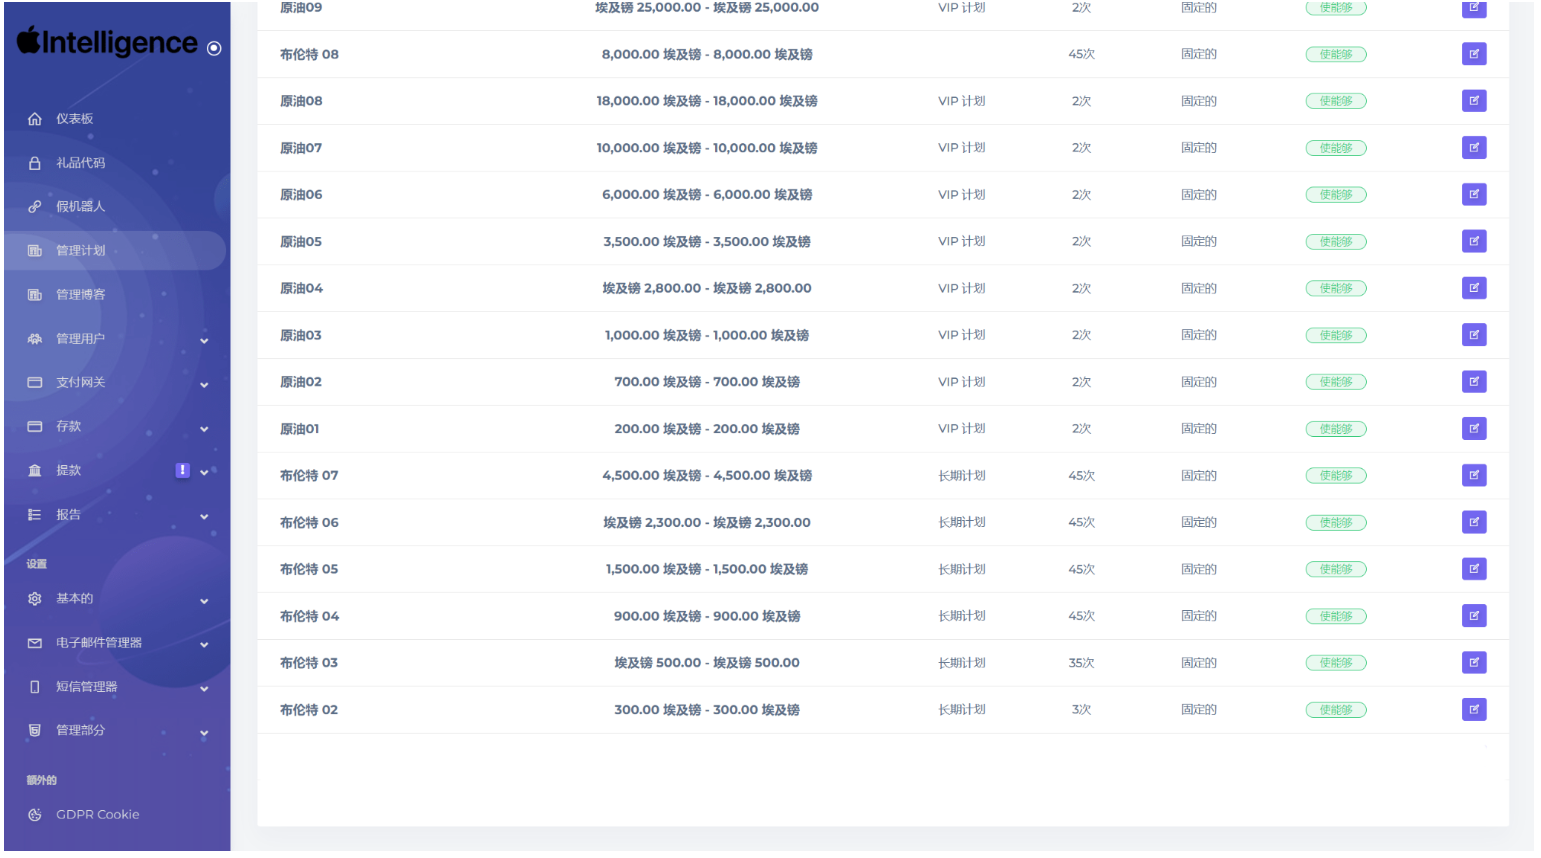Click edit icon for 布伦特 08 row
This screenshot has width=1541, height=858.
pos(1473,54)
